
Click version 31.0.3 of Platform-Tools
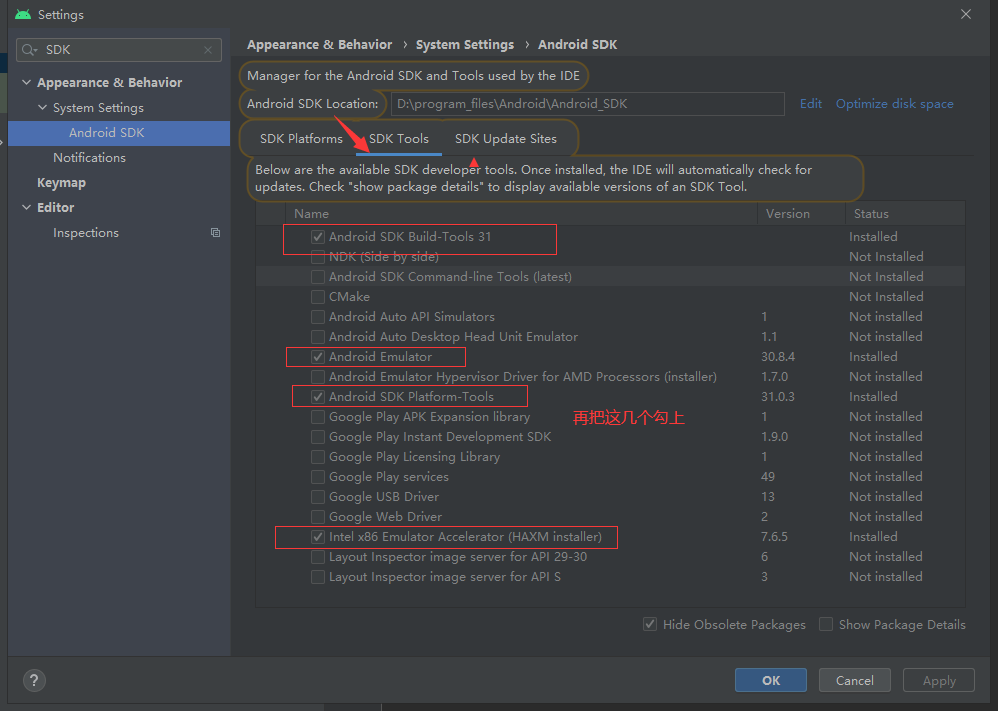tap(778, 397)
